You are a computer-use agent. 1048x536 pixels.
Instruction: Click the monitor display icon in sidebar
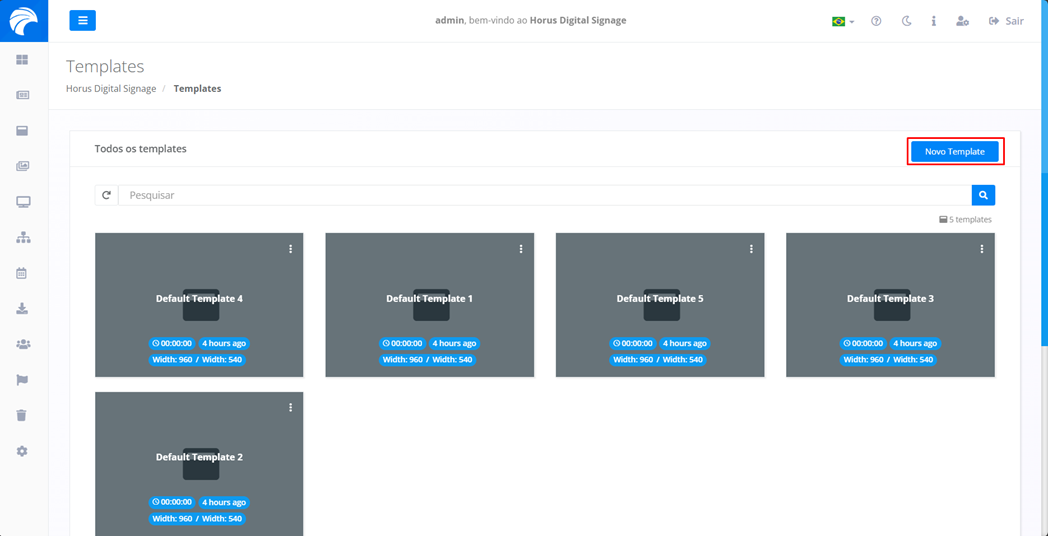click(22, 202)
